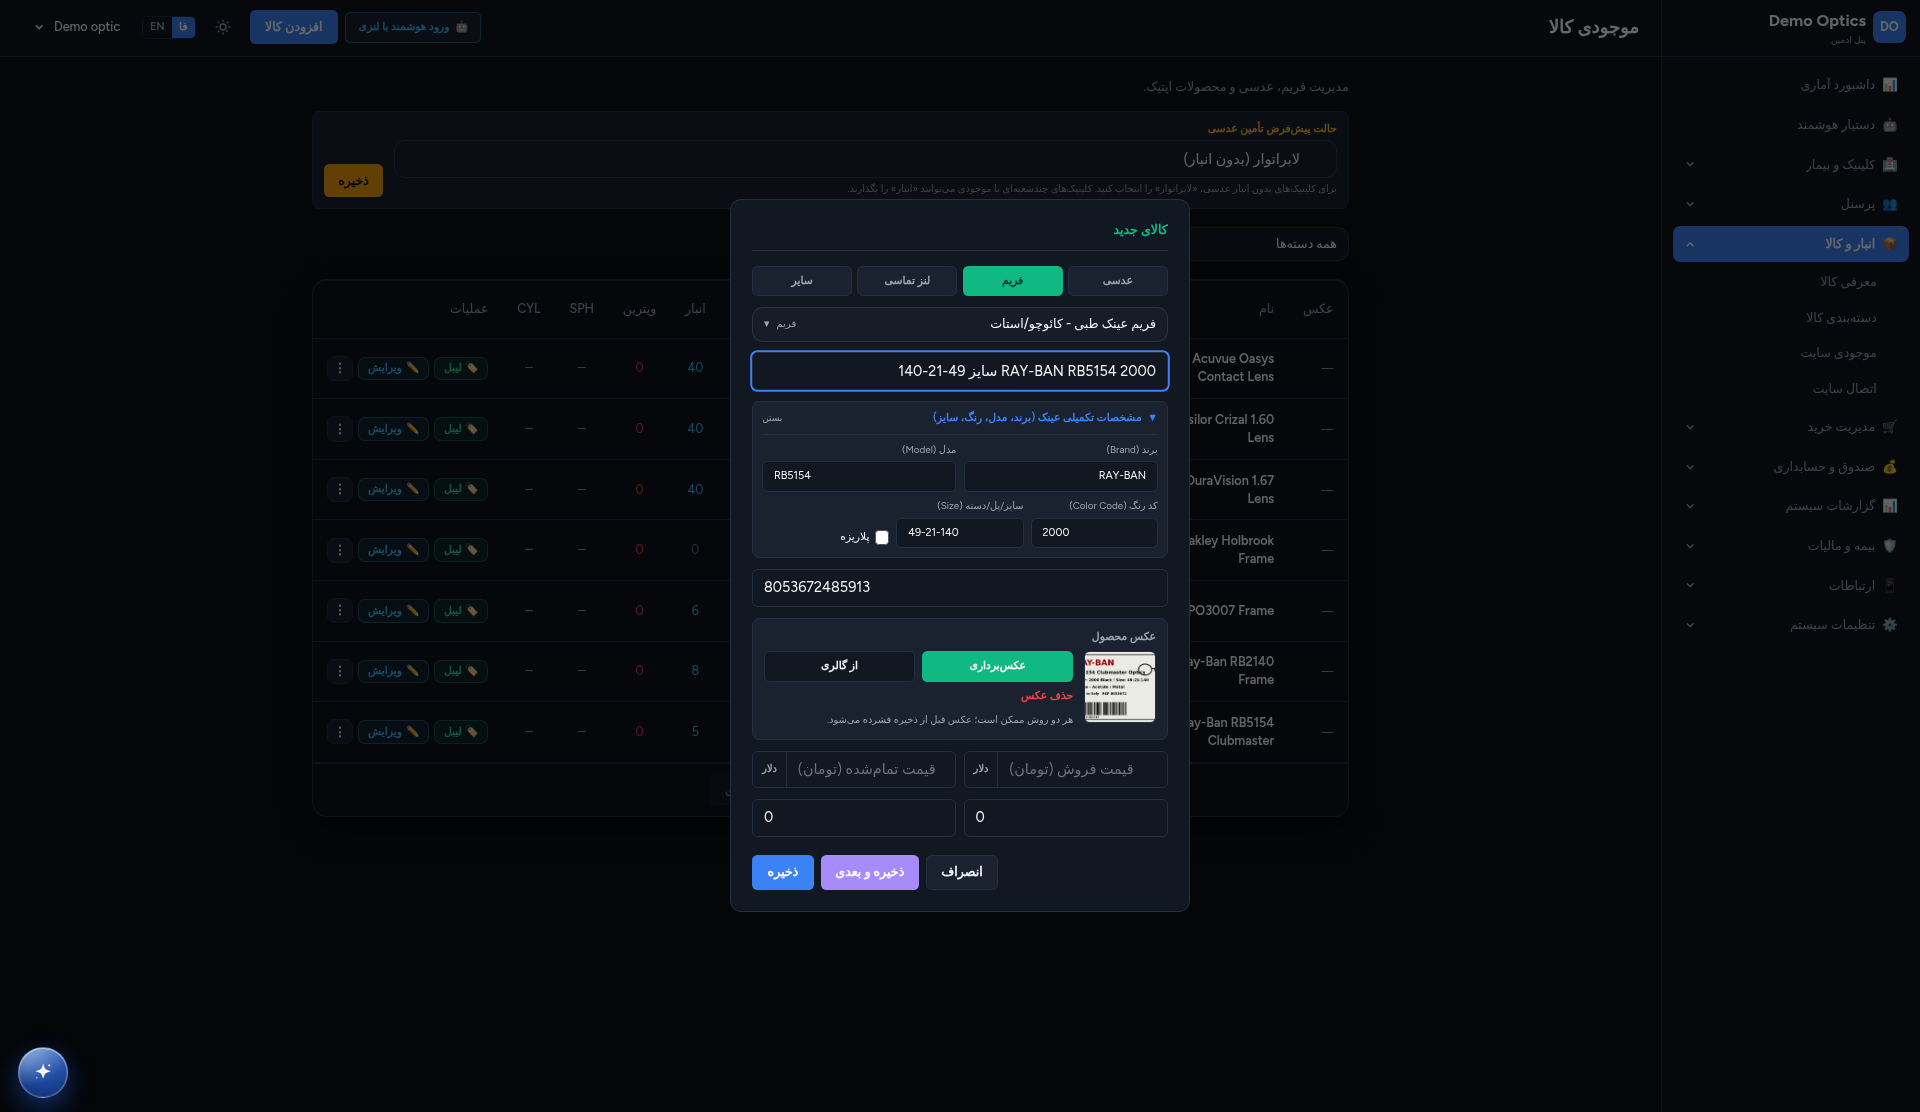
Task: Click the insurance and tax shield icon
Action: pyautogui.click(x=1890, y=546)
